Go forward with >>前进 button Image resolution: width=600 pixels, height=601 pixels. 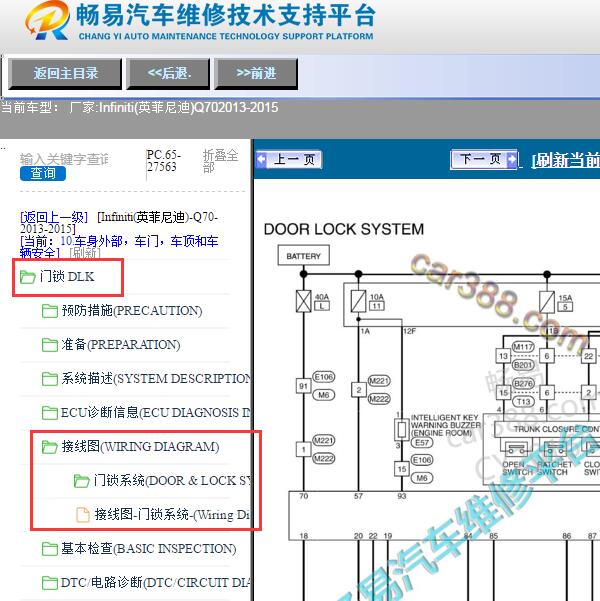point(256,74)
